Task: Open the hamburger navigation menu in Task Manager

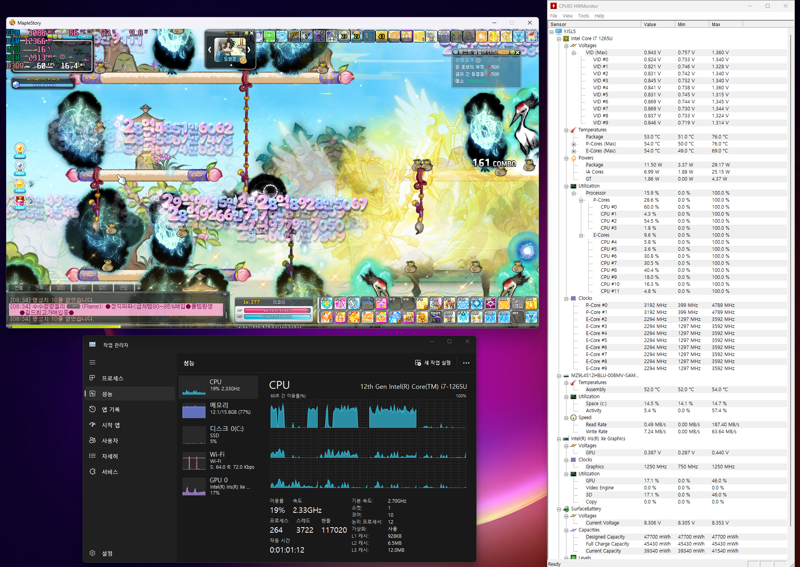Action: click(x=92, y=362)
